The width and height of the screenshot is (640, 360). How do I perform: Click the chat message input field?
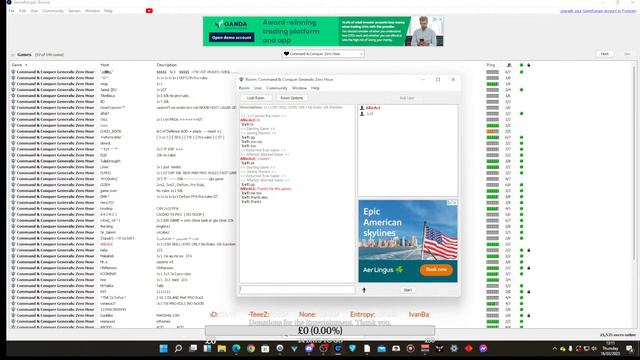(x=297, y=289)
